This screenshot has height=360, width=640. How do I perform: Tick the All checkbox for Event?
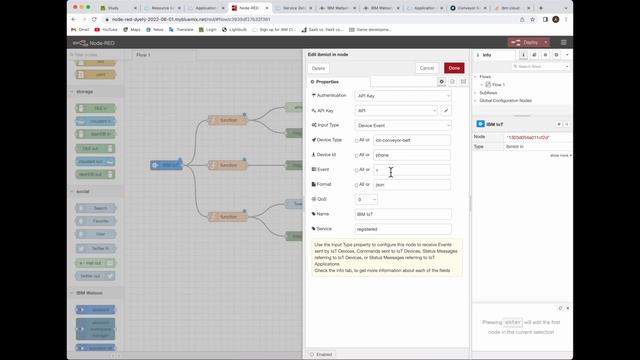tap(356, 170)
